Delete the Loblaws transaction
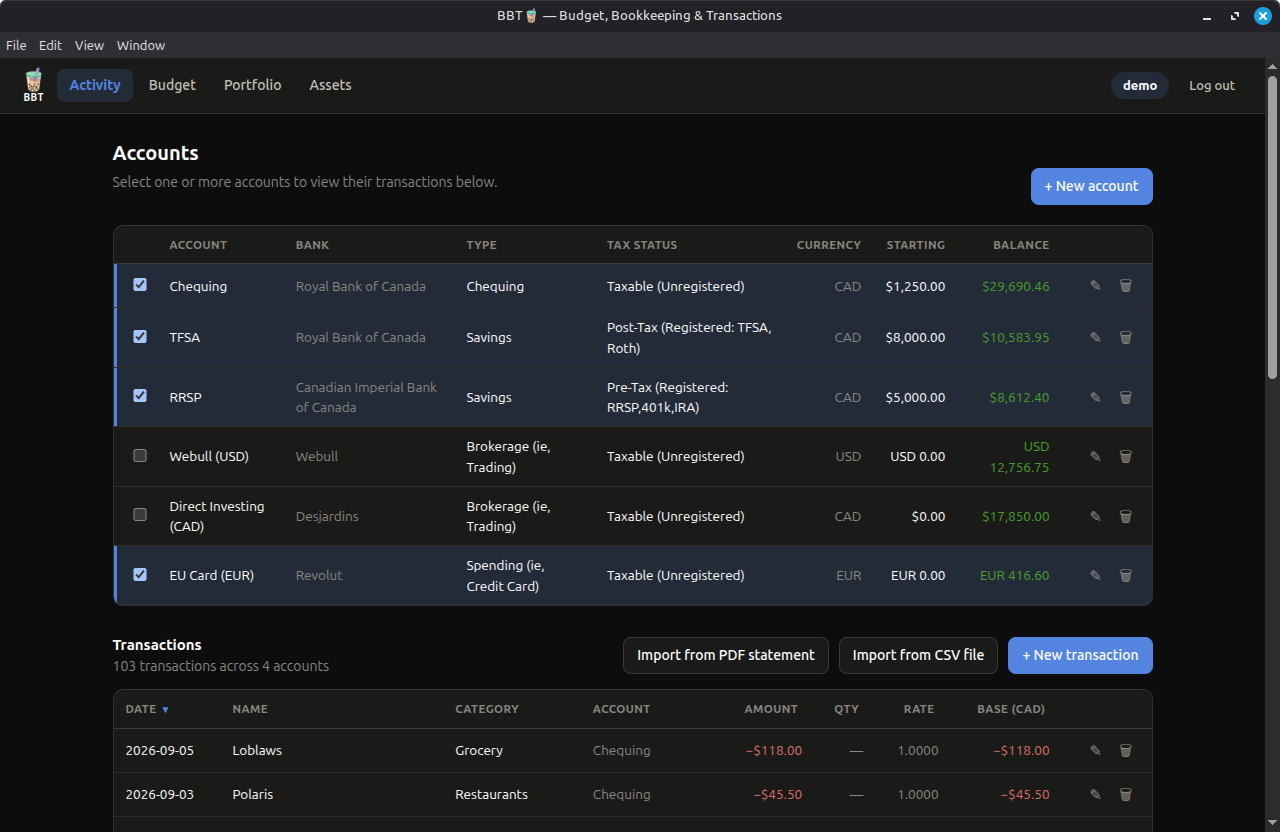The height and width of the screenshot is (832, 1280). coord(1125,751)
